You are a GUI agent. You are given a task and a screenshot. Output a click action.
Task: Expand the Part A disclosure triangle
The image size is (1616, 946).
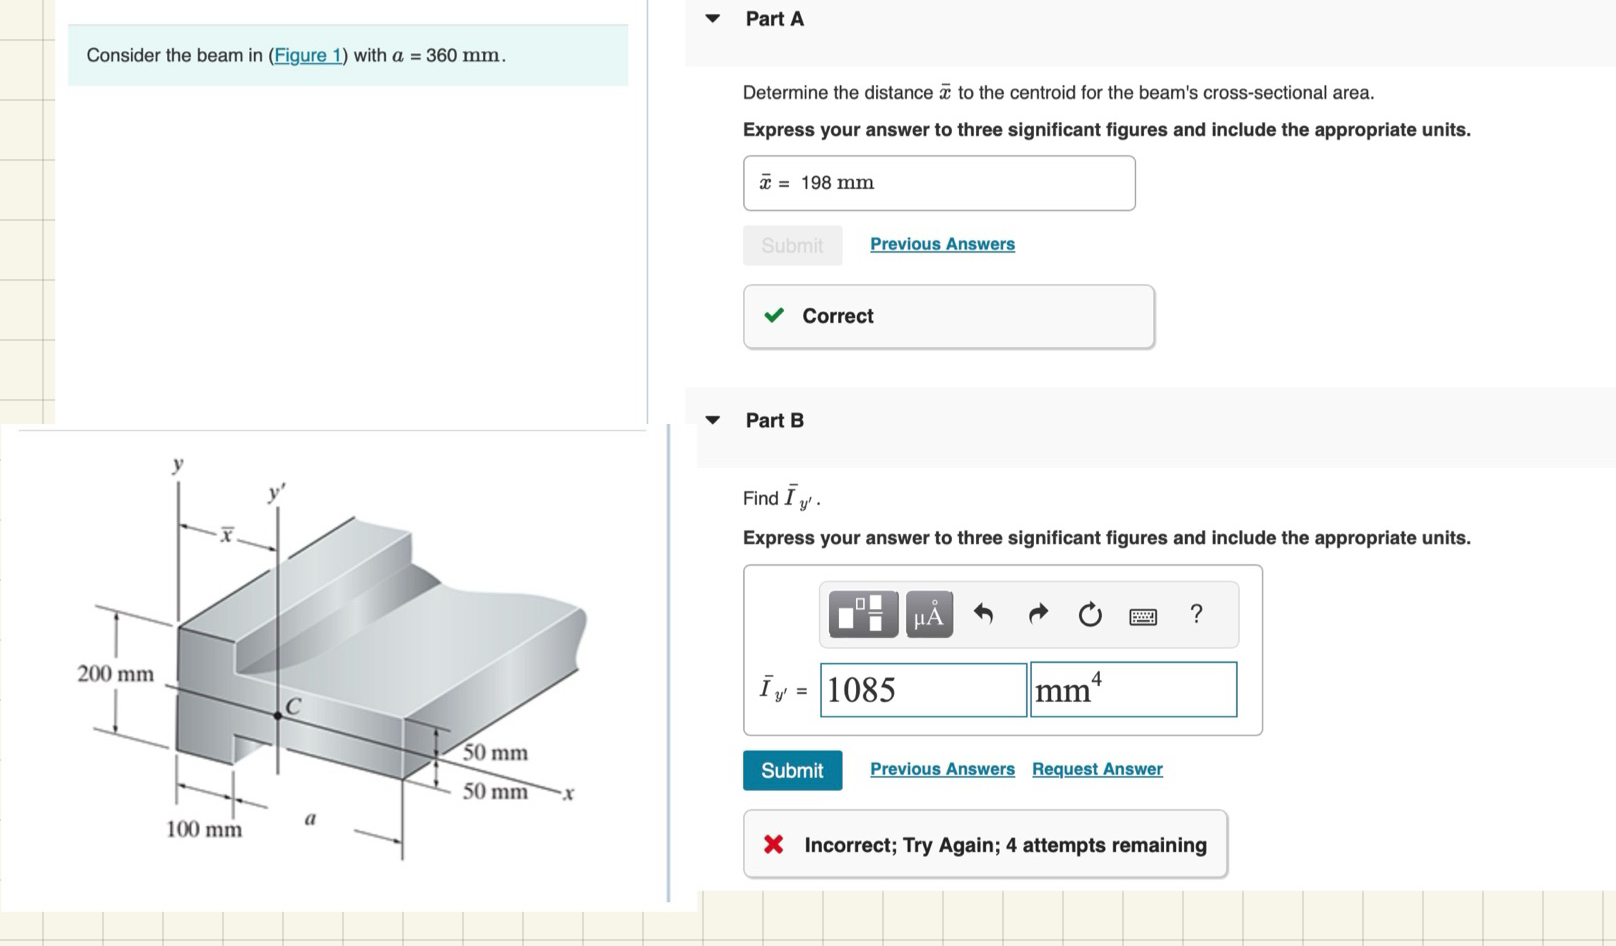[712, 18]
